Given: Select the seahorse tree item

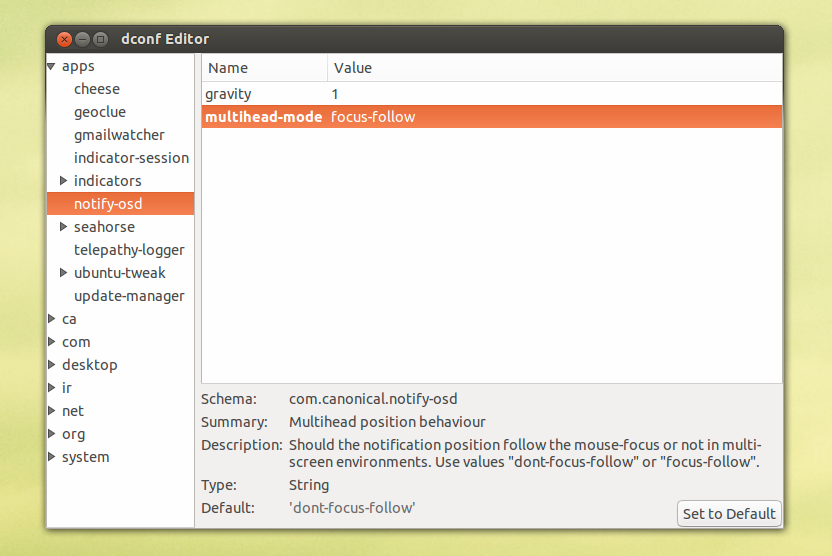Looking at the screenshot, I should [x=104, y=227].
